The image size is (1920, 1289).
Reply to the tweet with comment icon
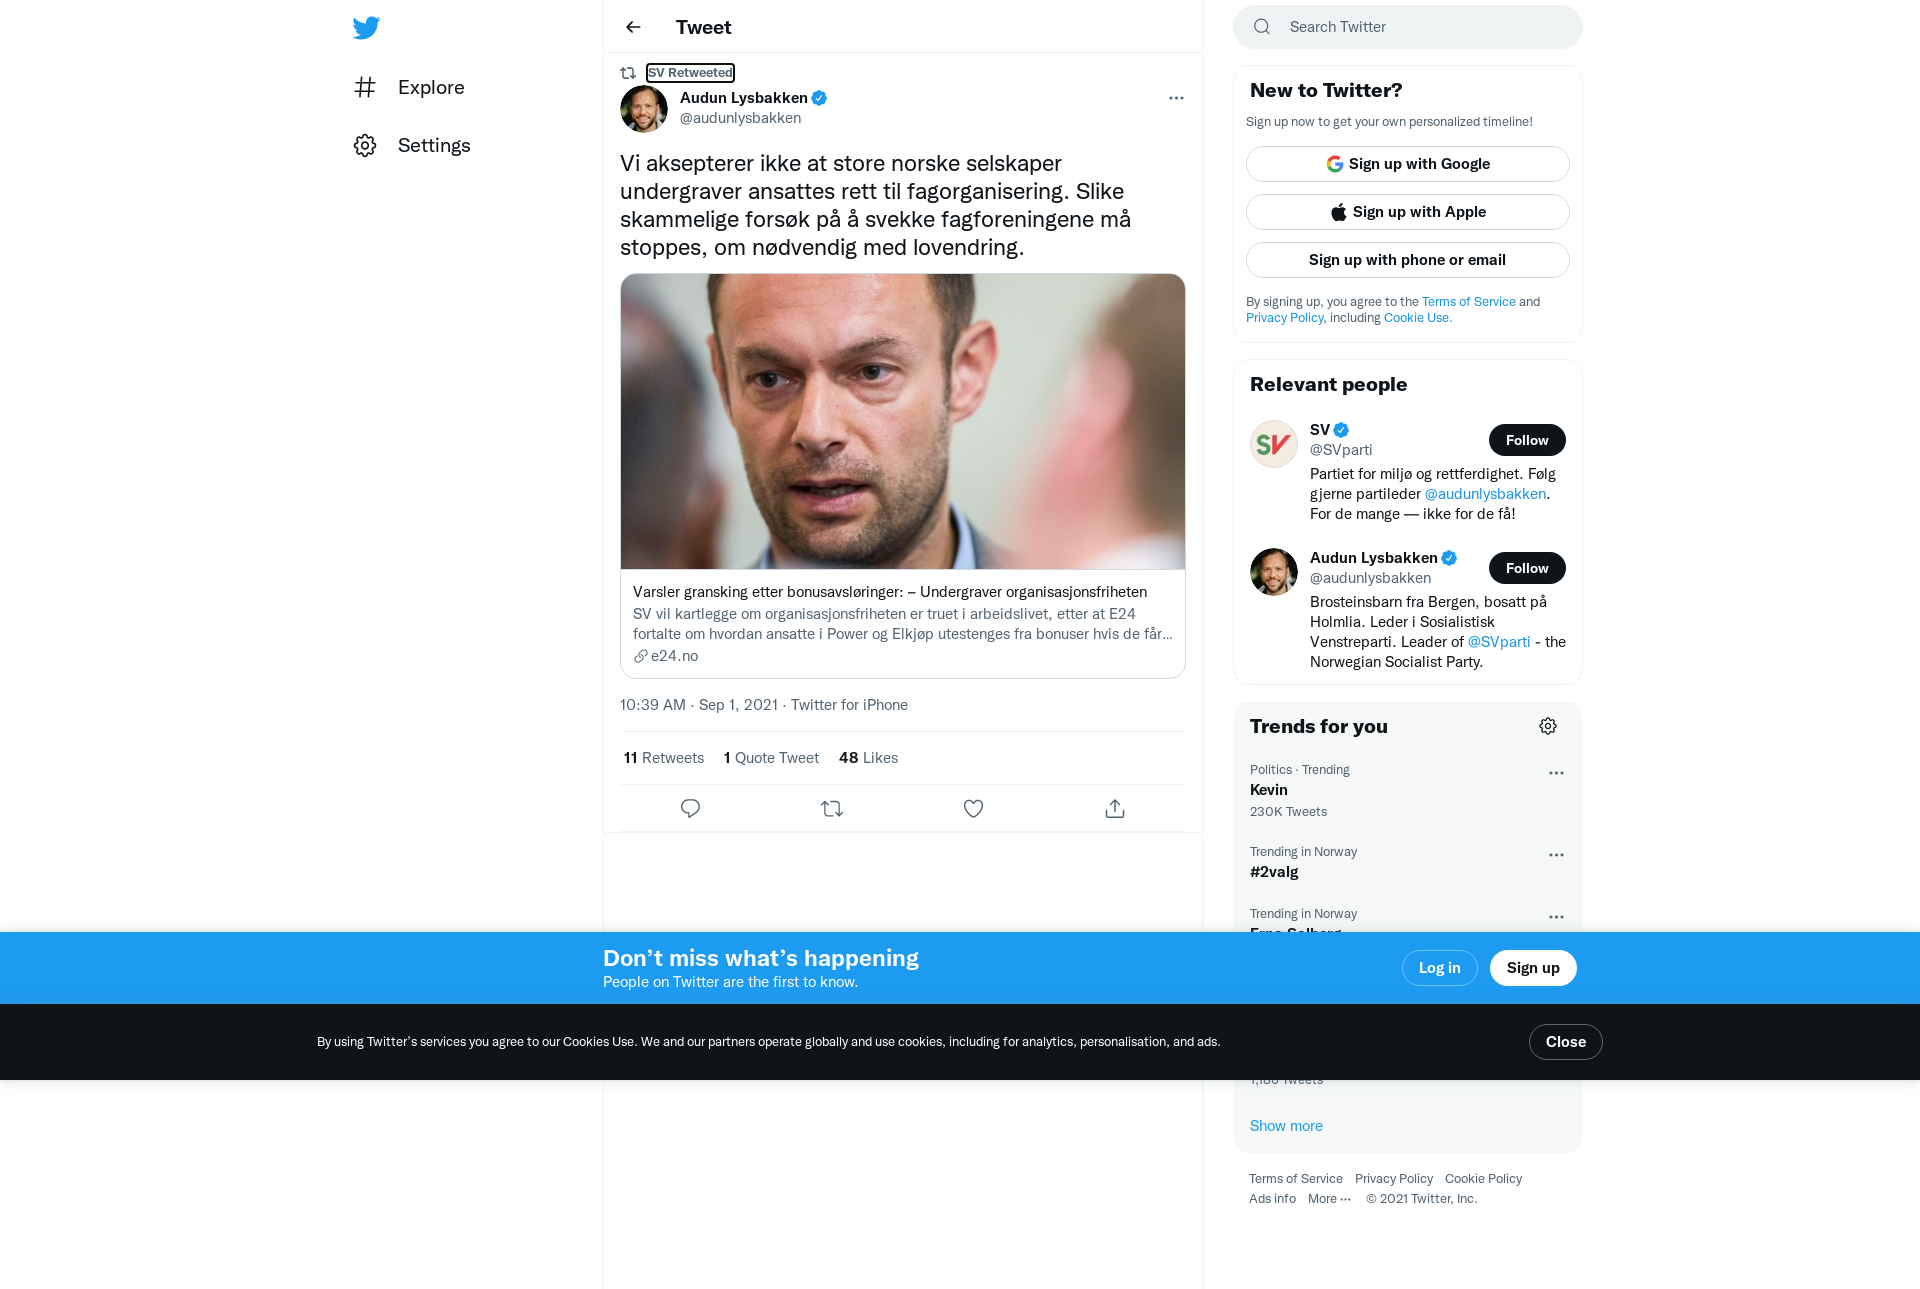(690, 808)
